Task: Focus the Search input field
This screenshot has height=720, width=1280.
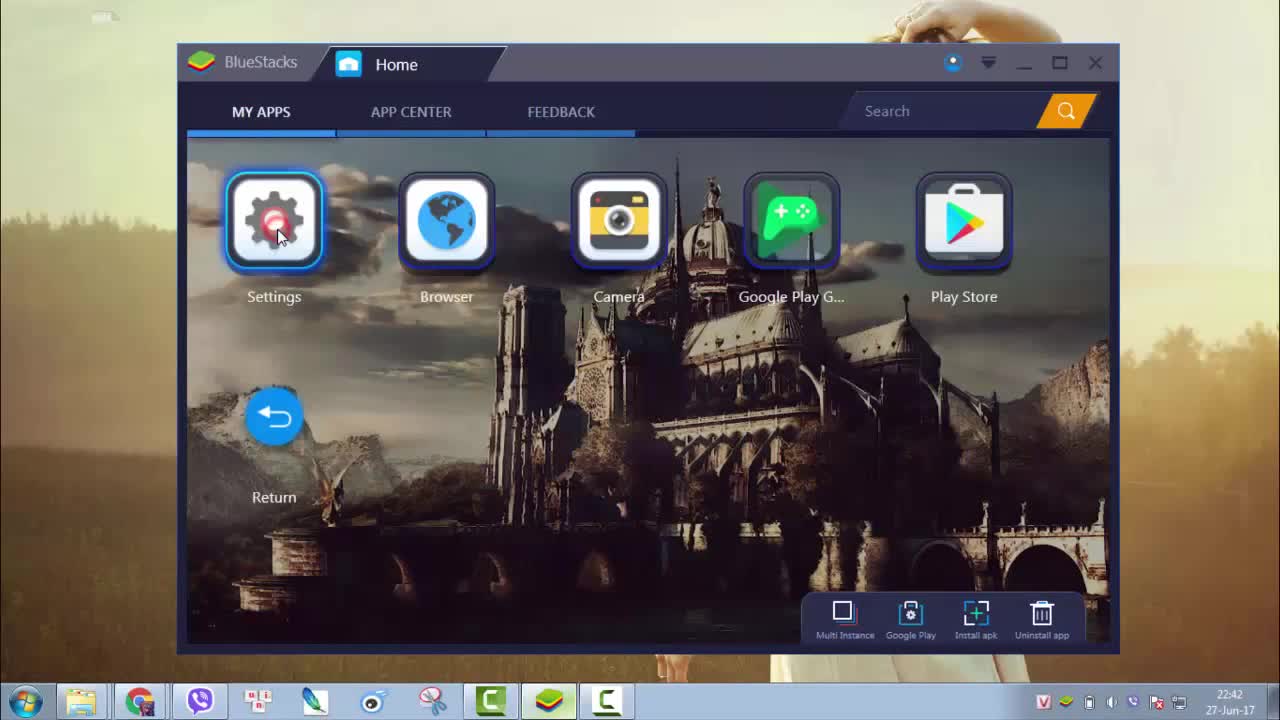Action: click(x=945, y=111)
